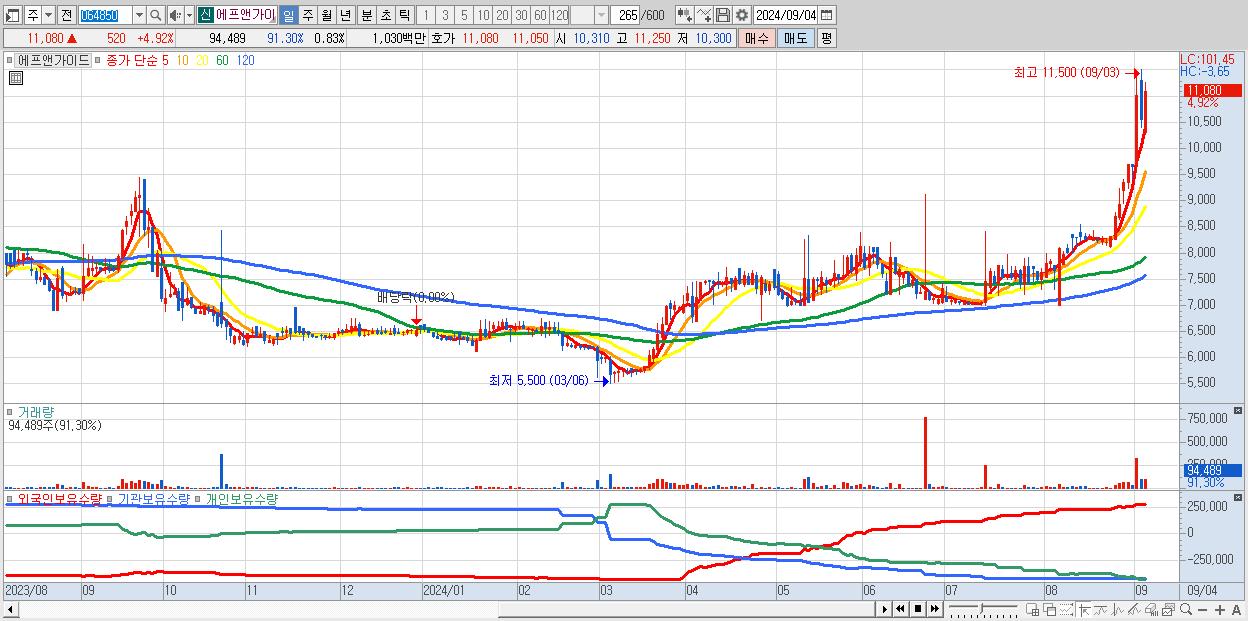Click the speaker sound icon
Viewport: 1248px width, 621px height.
(175, 15)
